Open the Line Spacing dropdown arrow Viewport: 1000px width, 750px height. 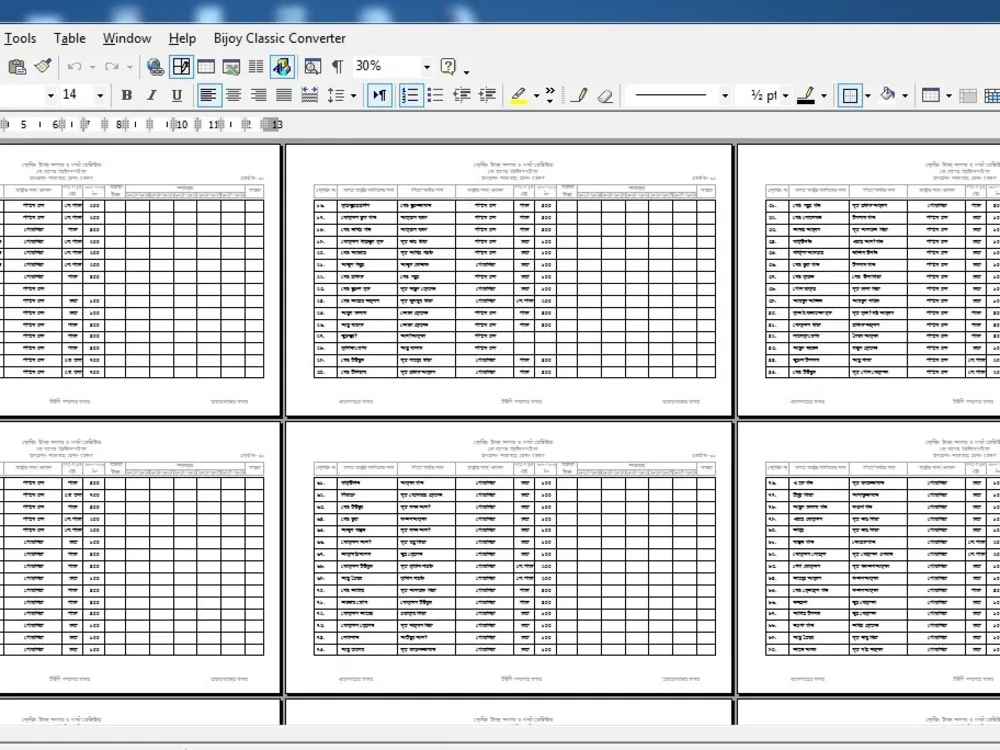[x=353, y=96]
